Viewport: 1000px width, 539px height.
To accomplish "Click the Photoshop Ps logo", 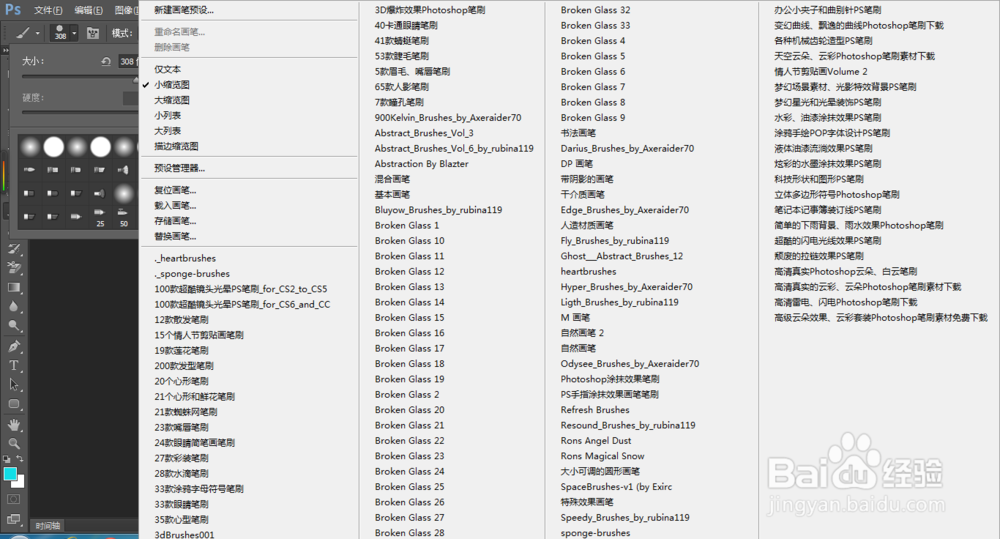I will coord(13,10).
